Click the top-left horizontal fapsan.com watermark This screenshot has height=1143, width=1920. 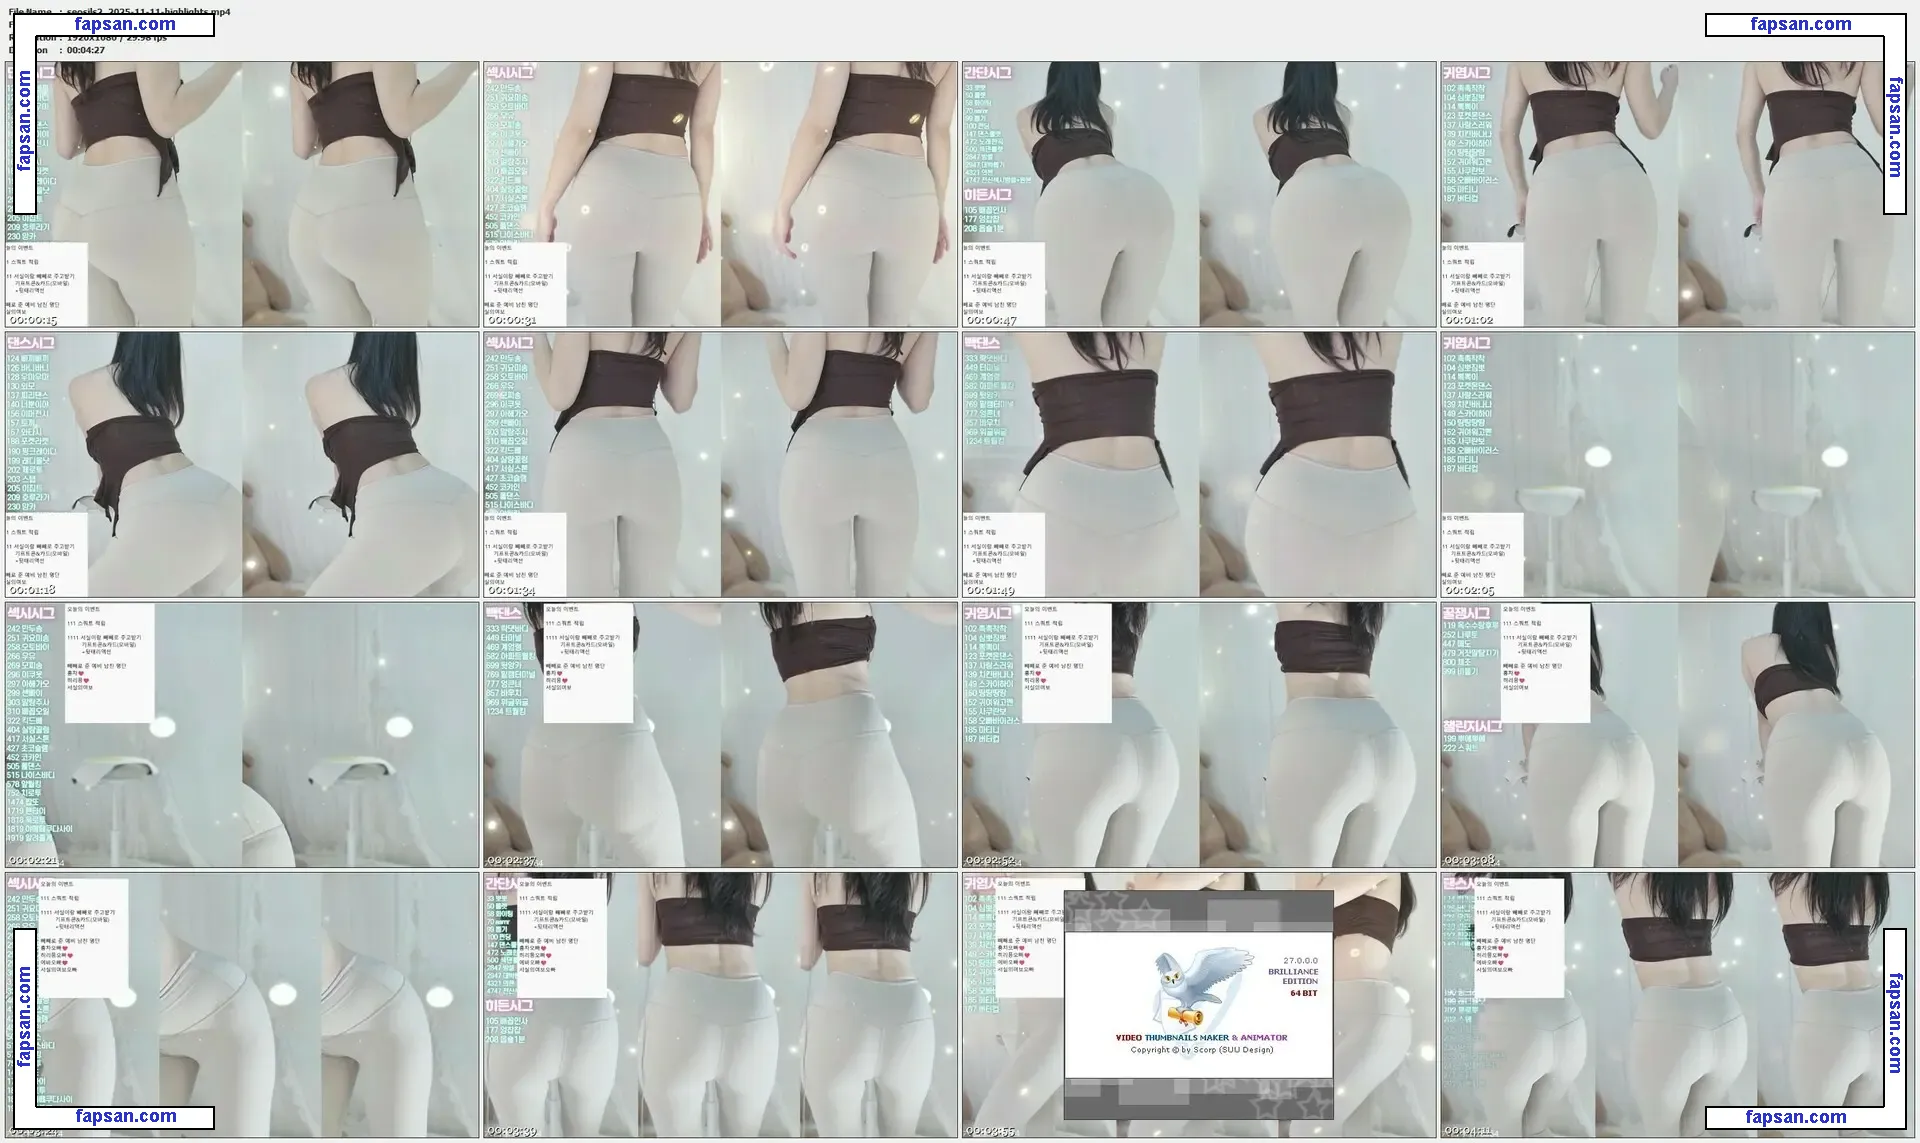(124, 24)
